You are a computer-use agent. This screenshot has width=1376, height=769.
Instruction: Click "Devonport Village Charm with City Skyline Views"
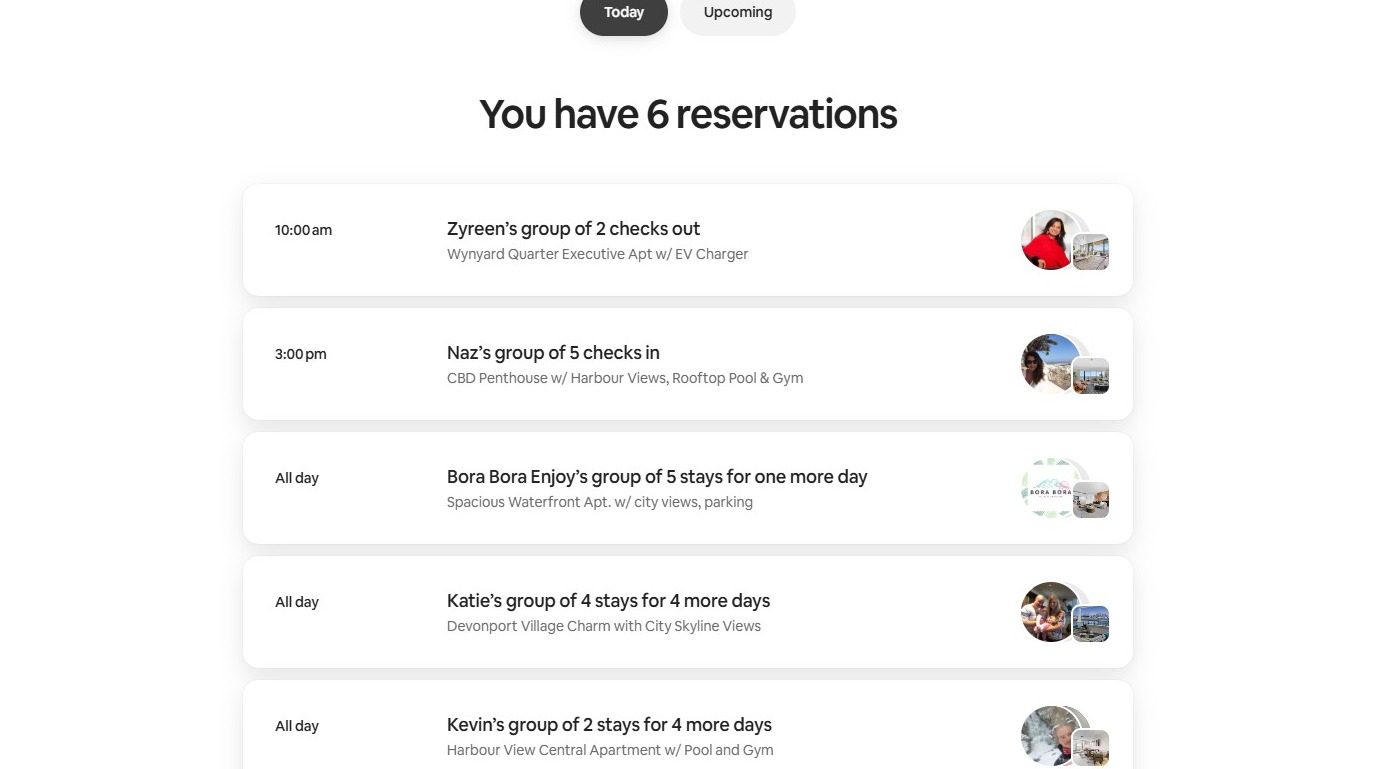pyautogui.click(x=604, y=626)
